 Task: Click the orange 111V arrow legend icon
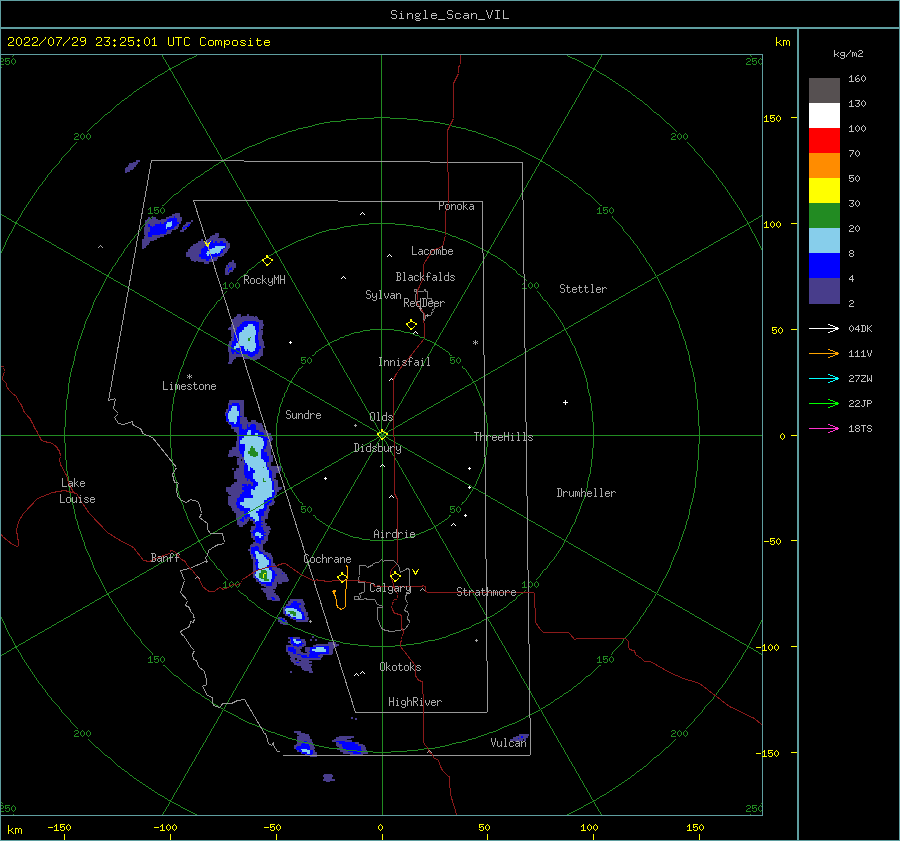point(824,354)
